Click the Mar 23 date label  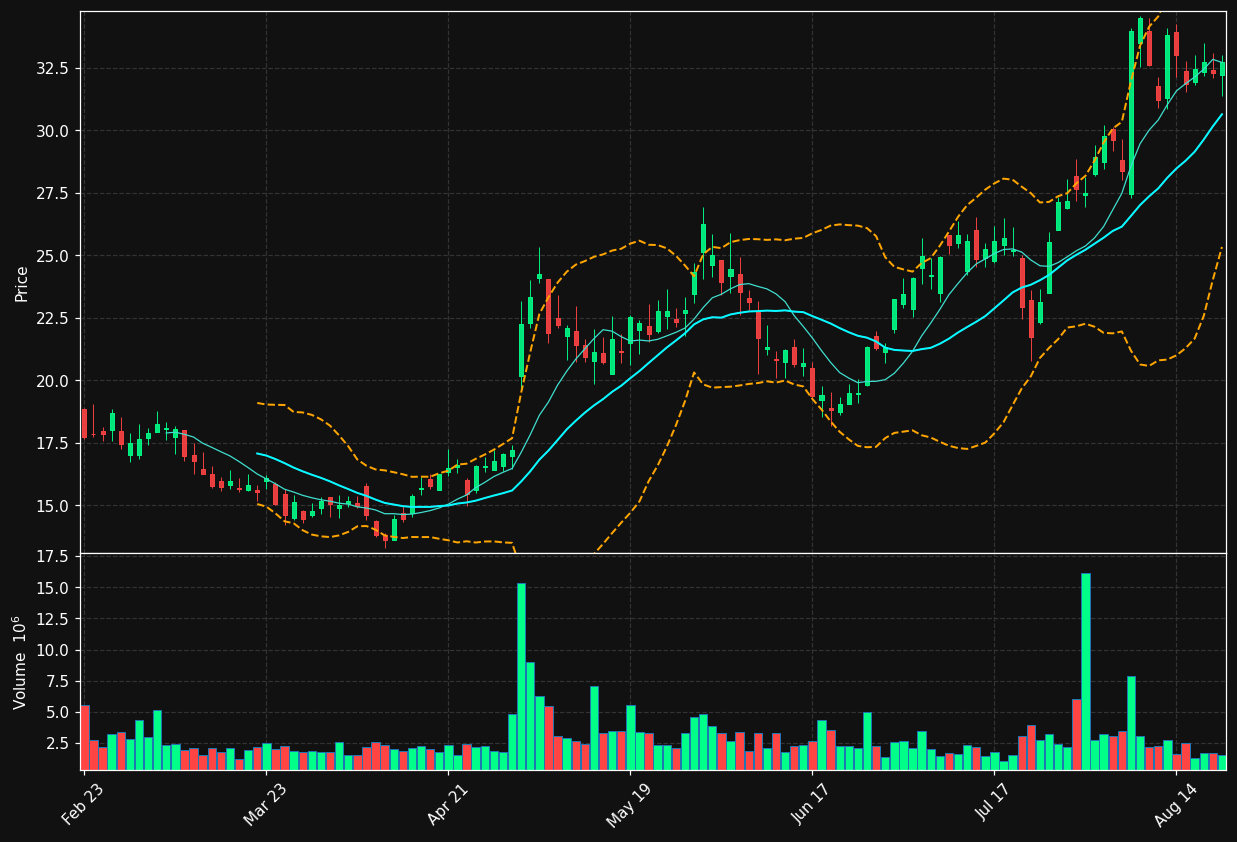tap(264, 806)
